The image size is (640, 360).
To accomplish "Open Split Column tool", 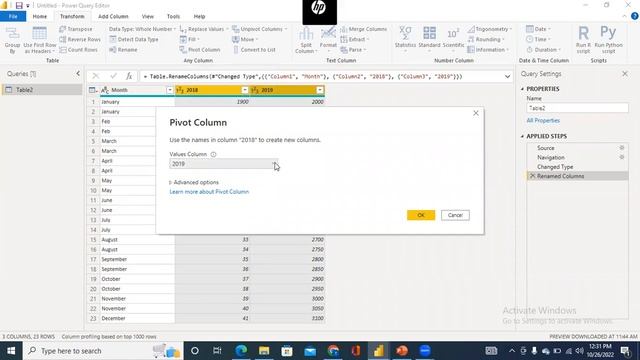I will [x=306, y=40].
